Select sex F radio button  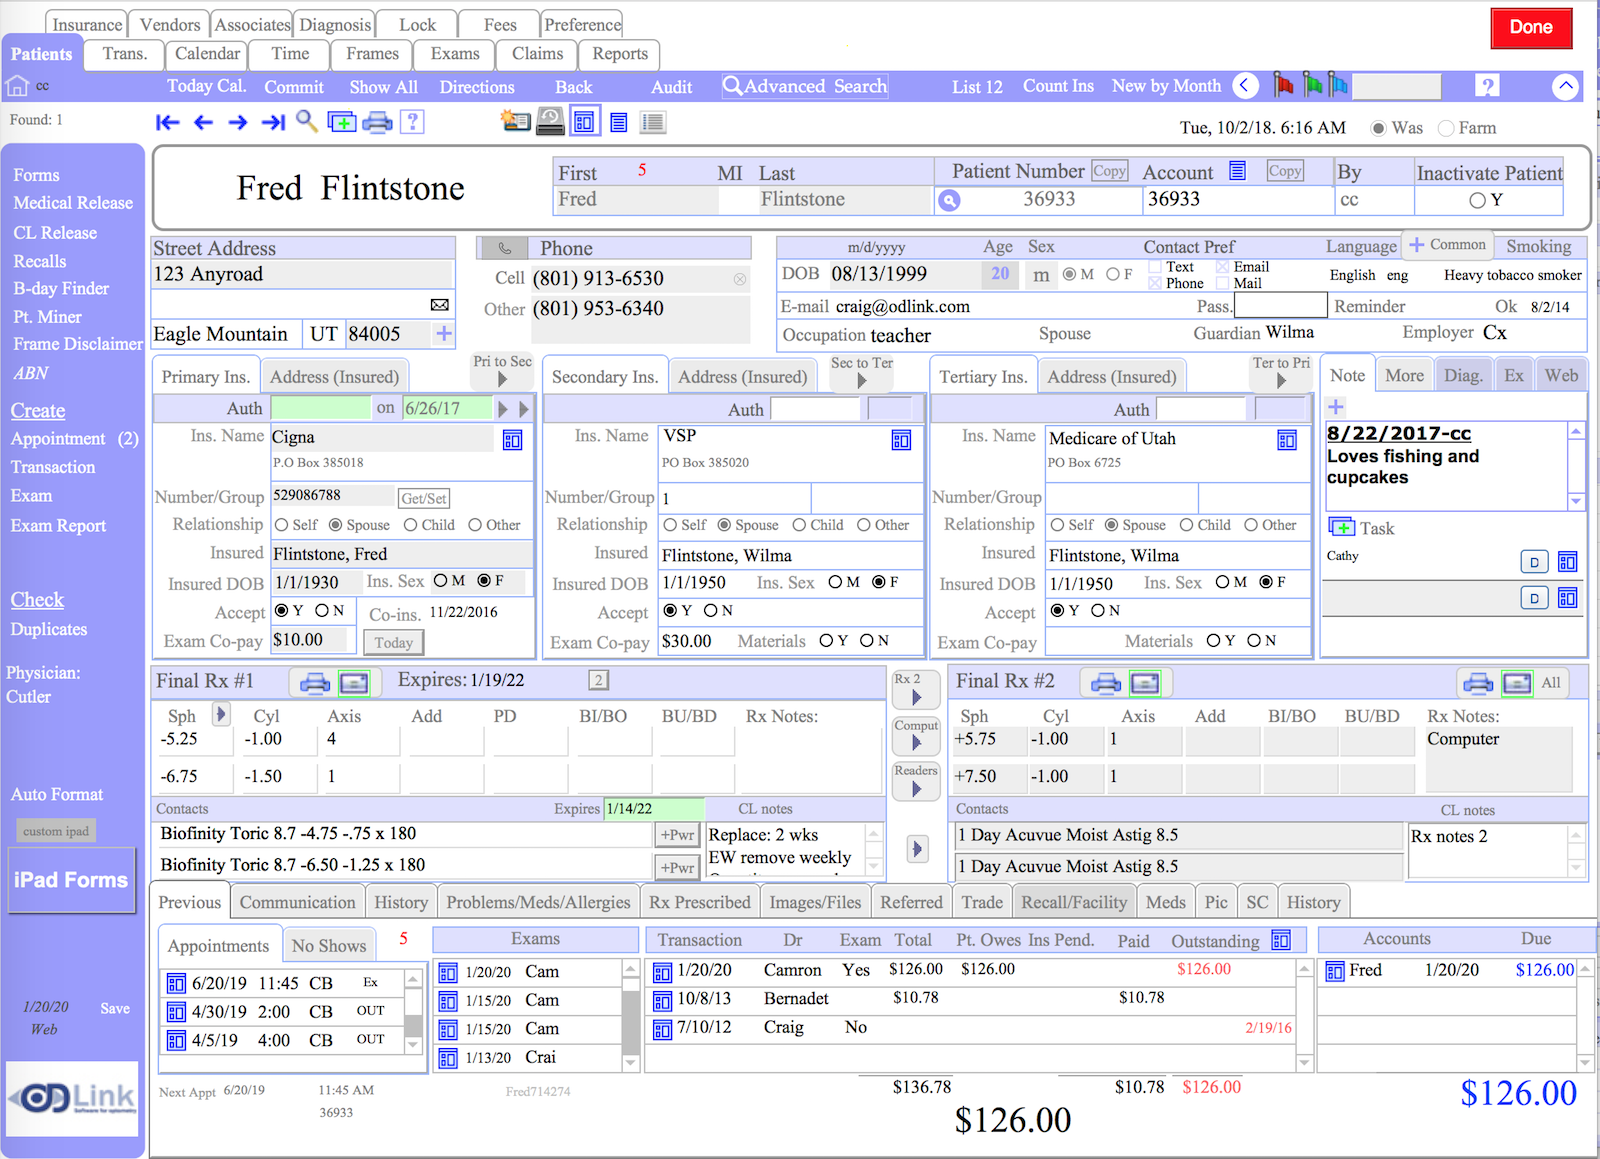(x=1112, y=274)
